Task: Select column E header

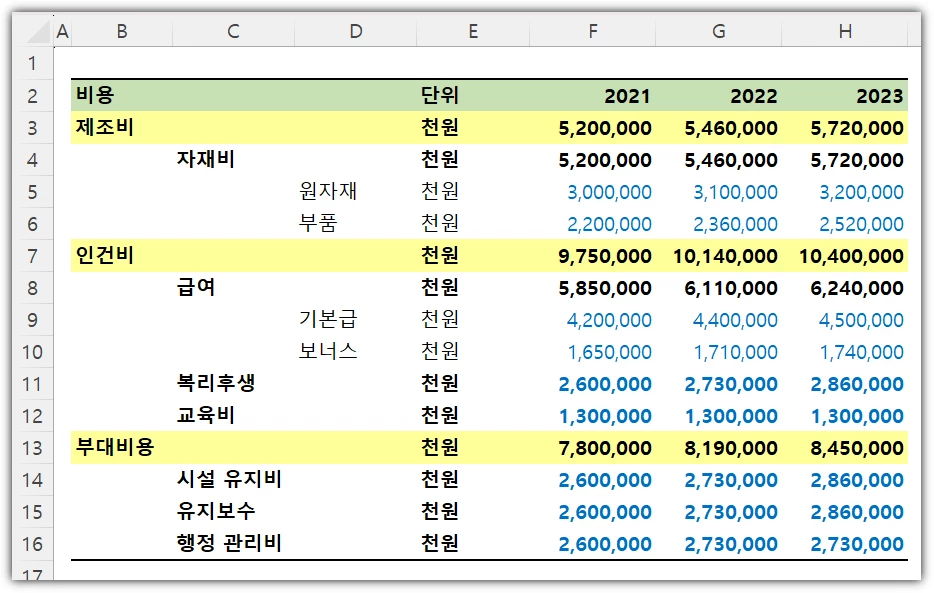Action: (x=473, y=31)
